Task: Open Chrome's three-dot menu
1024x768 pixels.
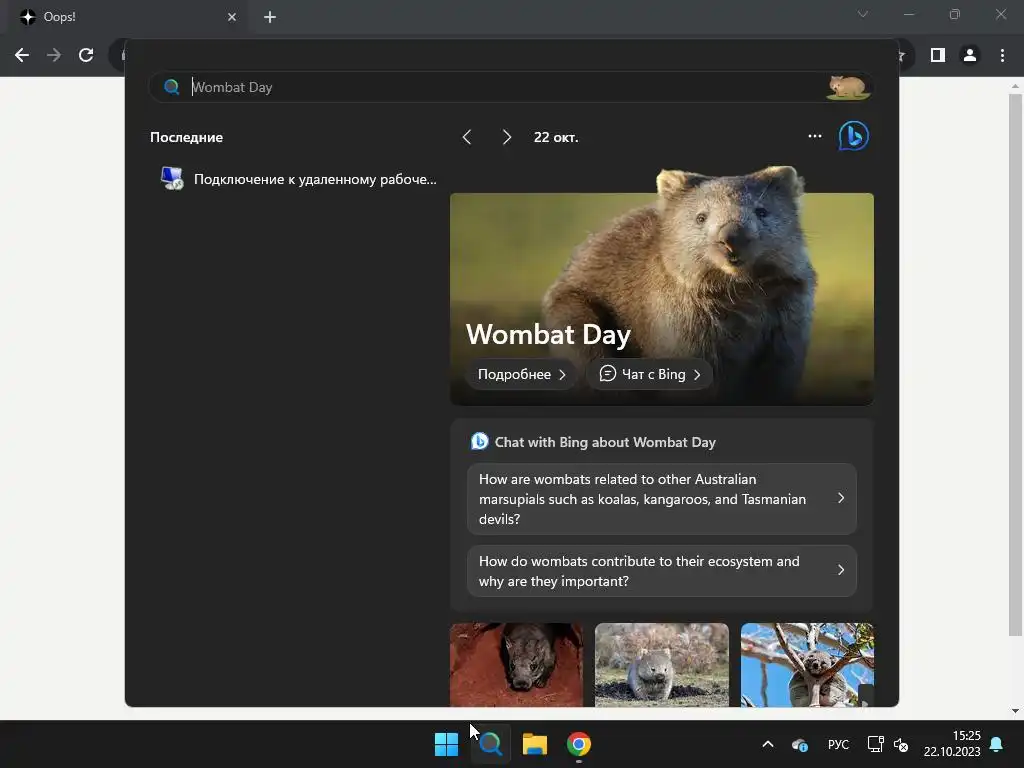Action: [1002, 55]
